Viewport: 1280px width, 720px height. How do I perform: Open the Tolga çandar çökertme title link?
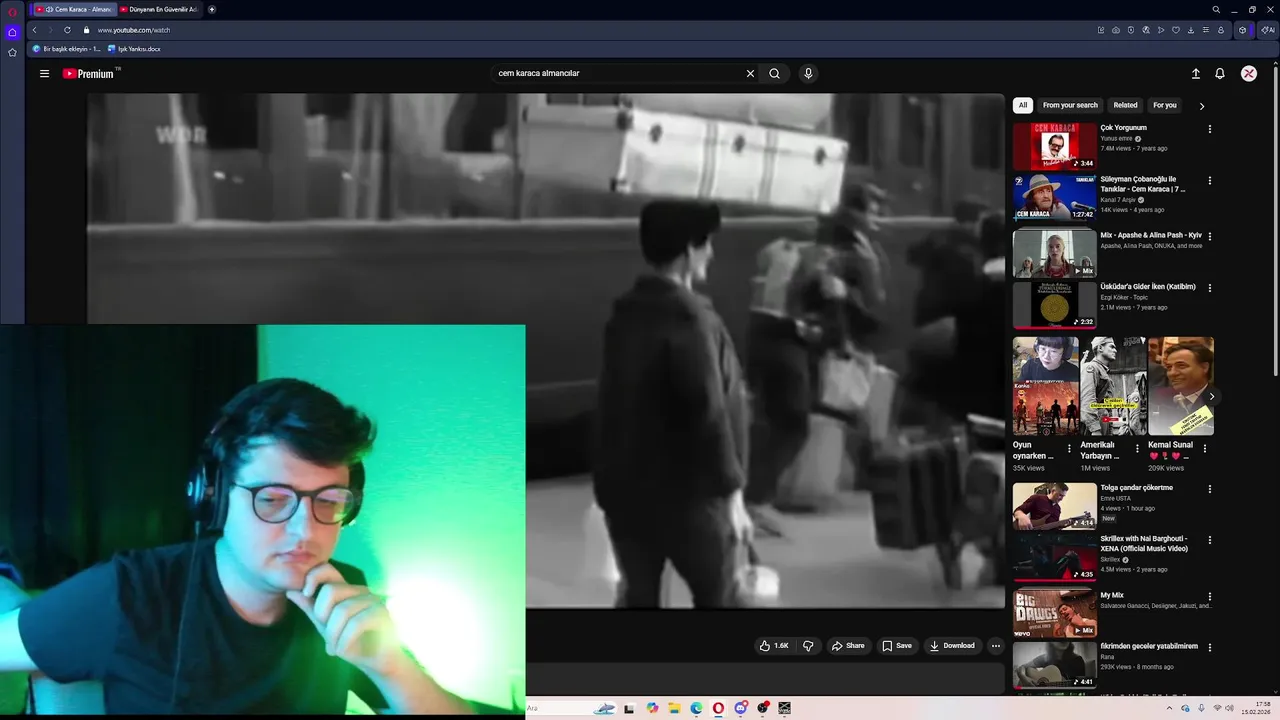(1137, 488)
